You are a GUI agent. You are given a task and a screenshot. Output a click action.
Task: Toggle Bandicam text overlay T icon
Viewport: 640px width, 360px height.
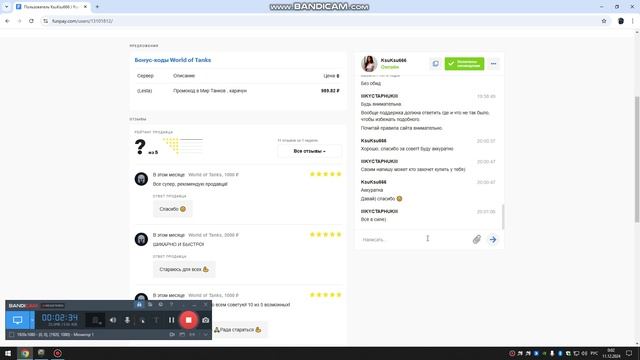click(x=156, y=320)
